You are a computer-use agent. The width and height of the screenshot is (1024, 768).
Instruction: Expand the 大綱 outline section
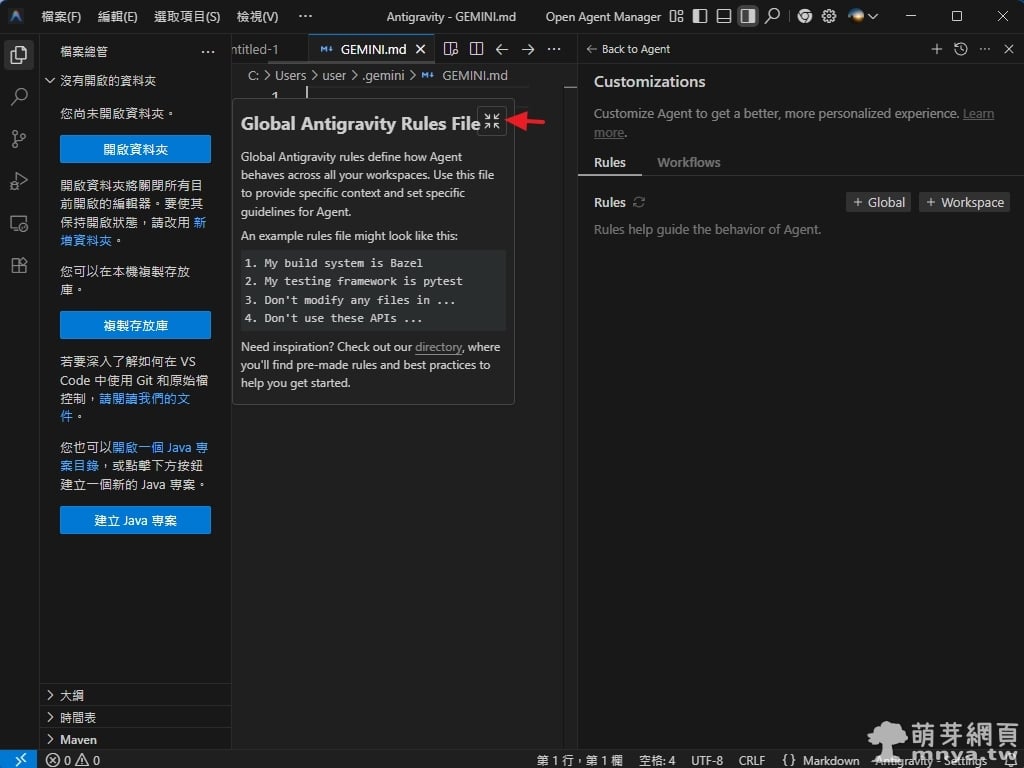[72, 695]
